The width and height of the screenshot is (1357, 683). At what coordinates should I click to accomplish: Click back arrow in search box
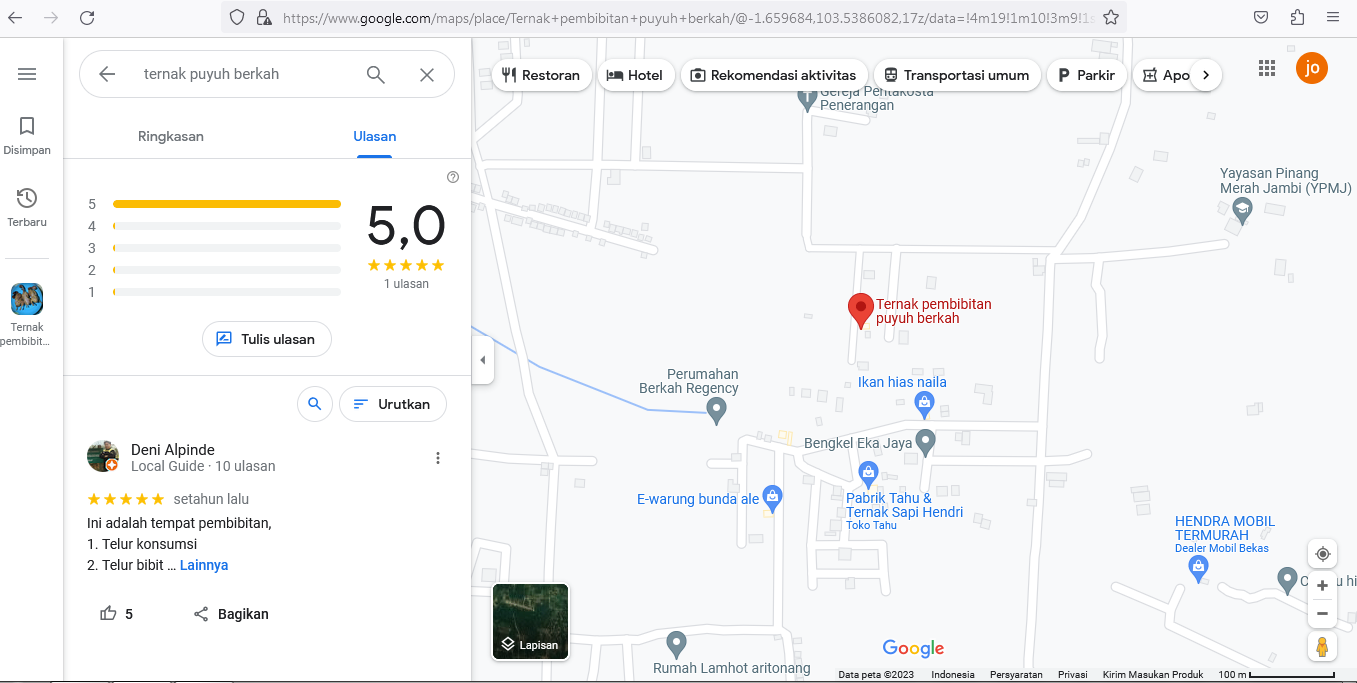tap(107, 74)
